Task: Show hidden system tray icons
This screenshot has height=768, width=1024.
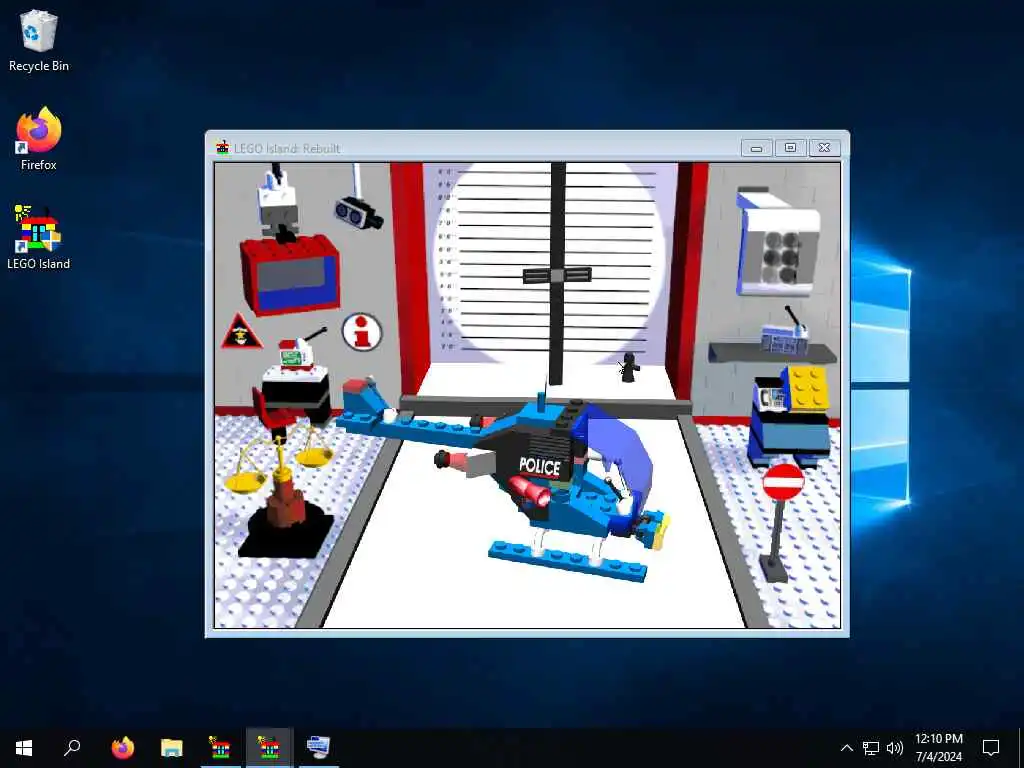Action: click(846, 748)
